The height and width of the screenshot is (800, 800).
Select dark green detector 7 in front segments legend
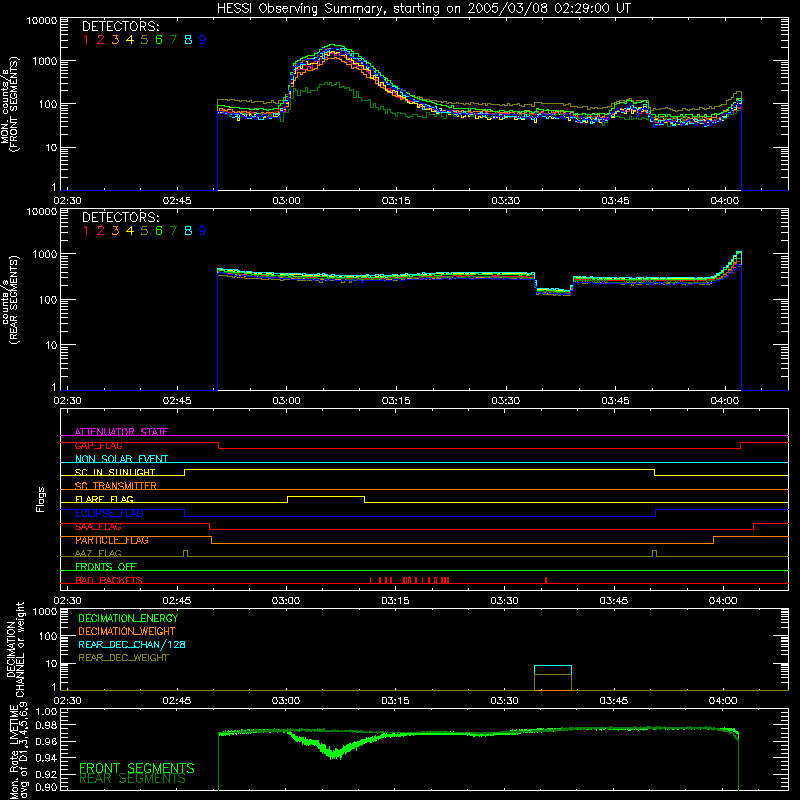[173, 40]
